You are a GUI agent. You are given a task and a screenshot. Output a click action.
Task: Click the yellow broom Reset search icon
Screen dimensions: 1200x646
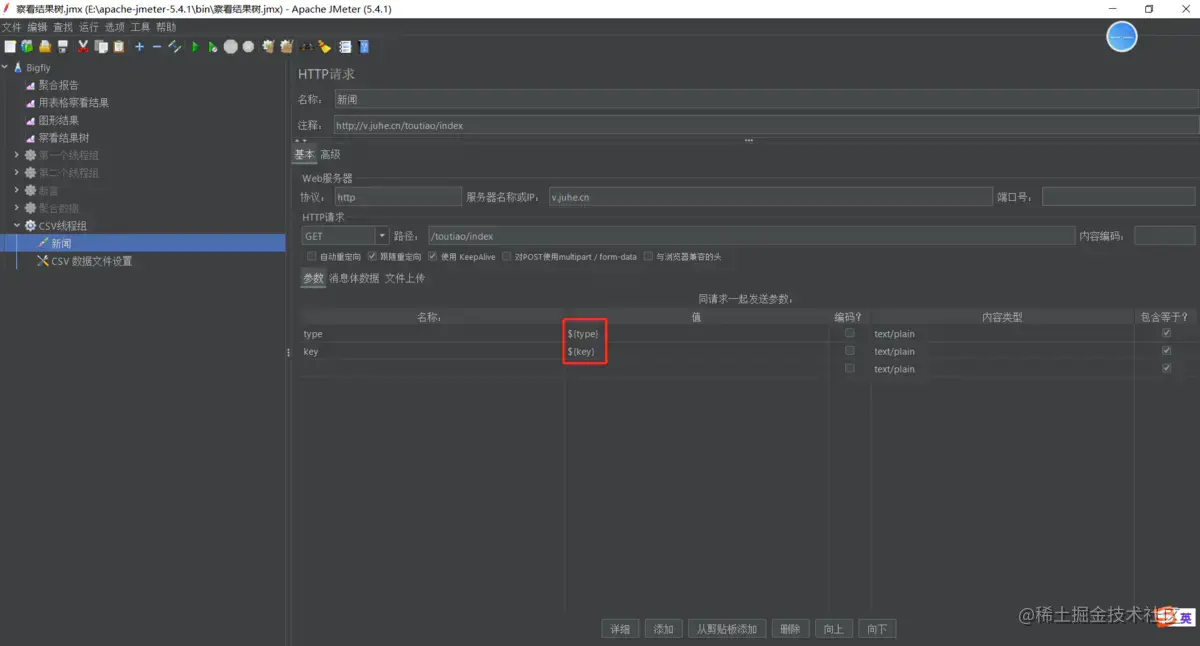[x=324, y=46]
